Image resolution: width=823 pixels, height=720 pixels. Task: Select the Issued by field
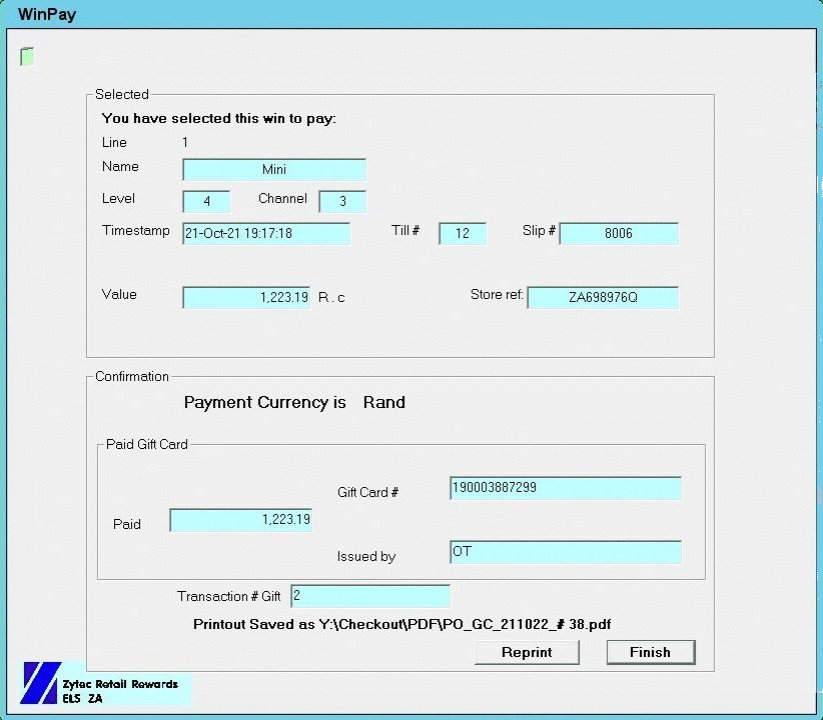tap(565, 552)
